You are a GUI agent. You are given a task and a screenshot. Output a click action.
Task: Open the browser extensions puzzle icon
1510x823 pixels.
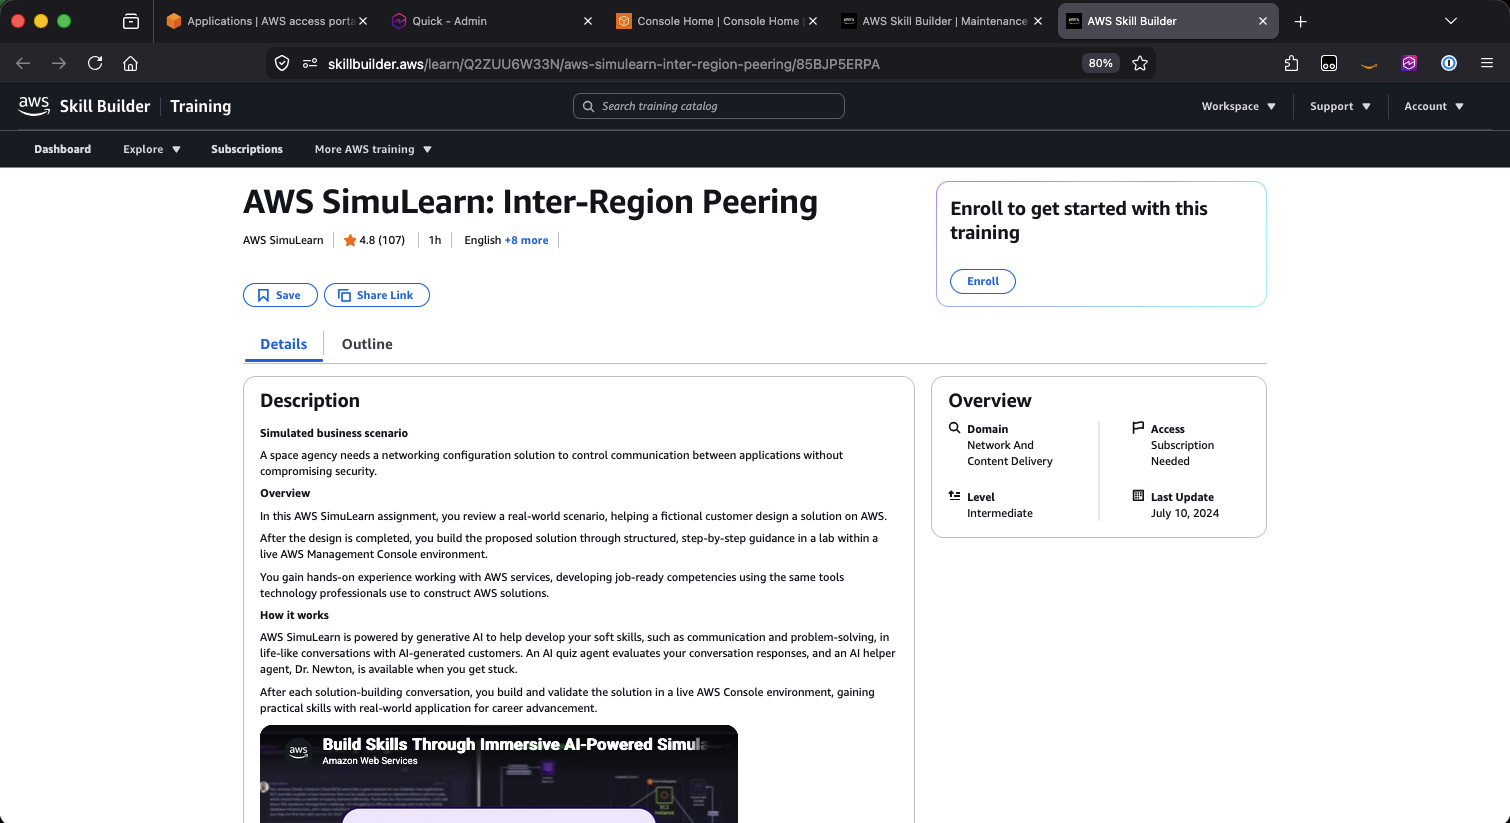1291,63
